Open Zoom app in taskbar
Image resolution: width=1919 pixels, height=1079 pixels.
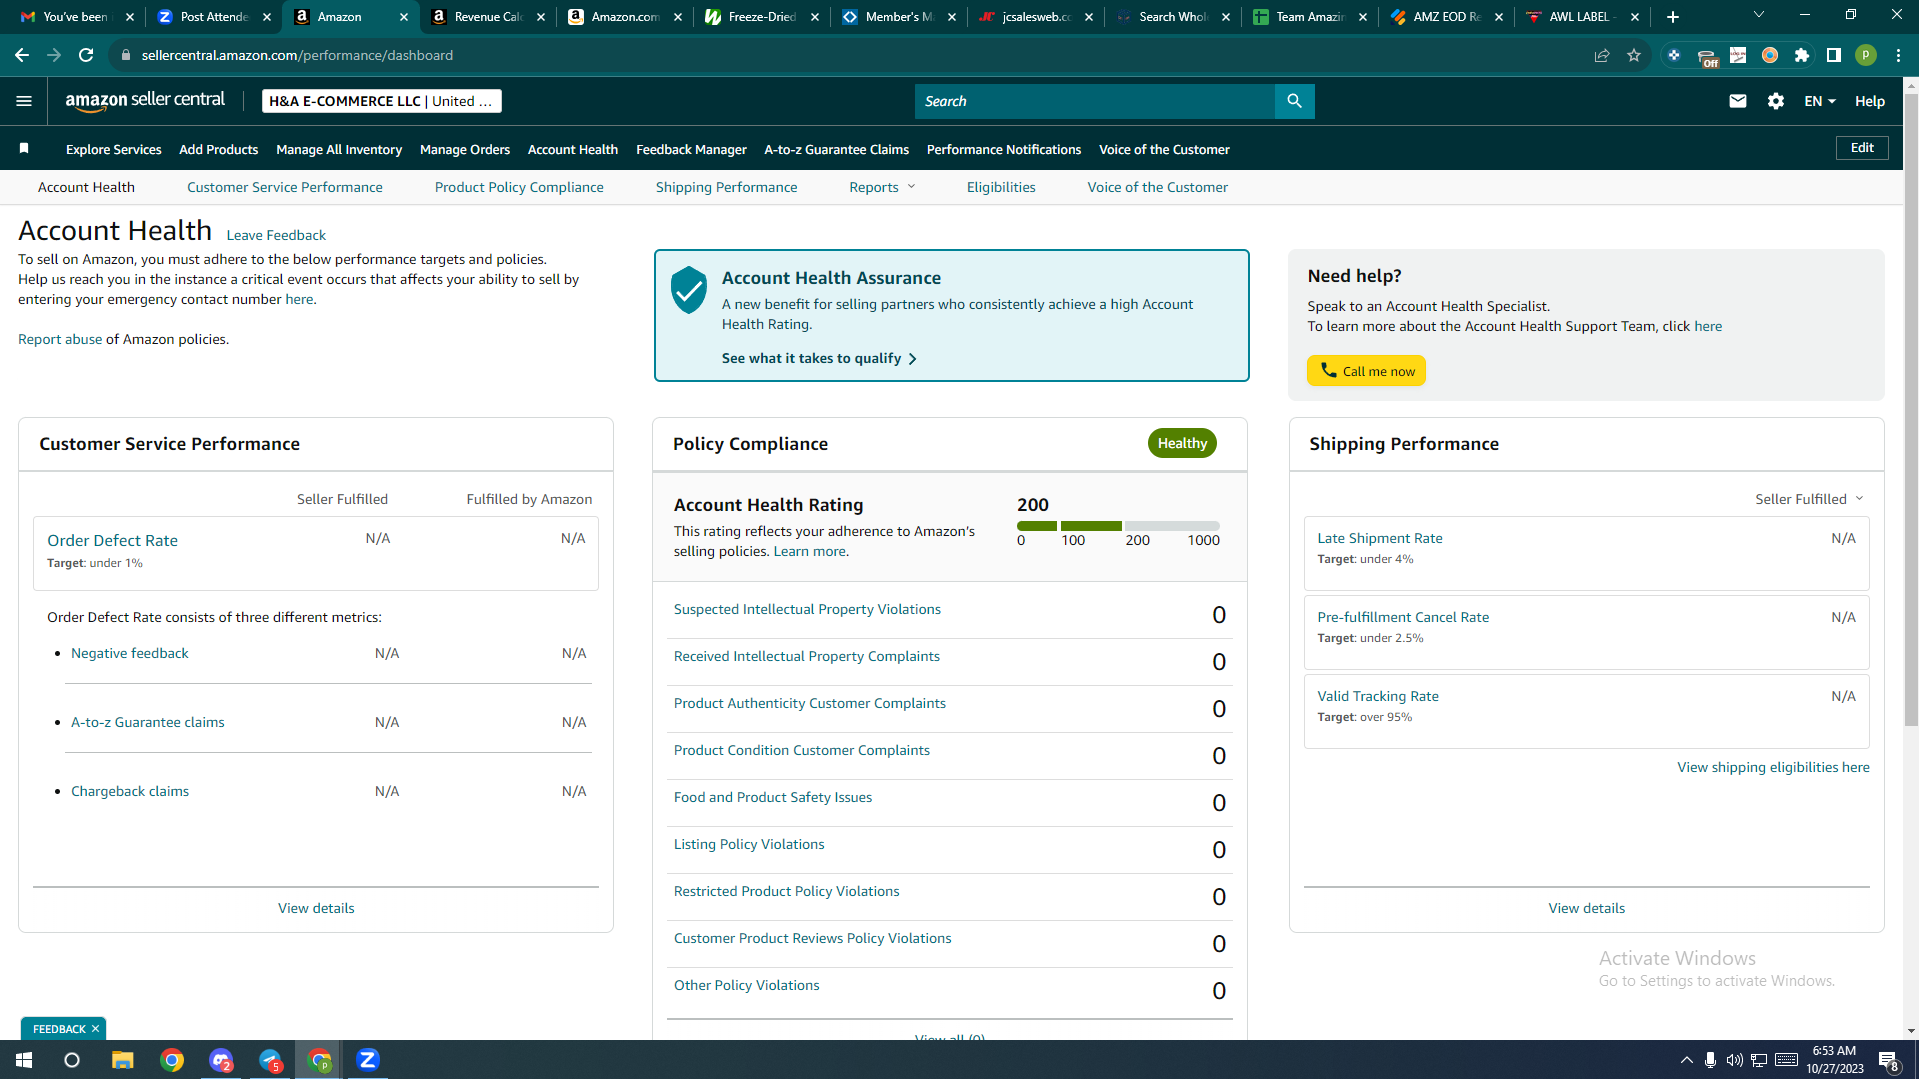point(367,1060)
